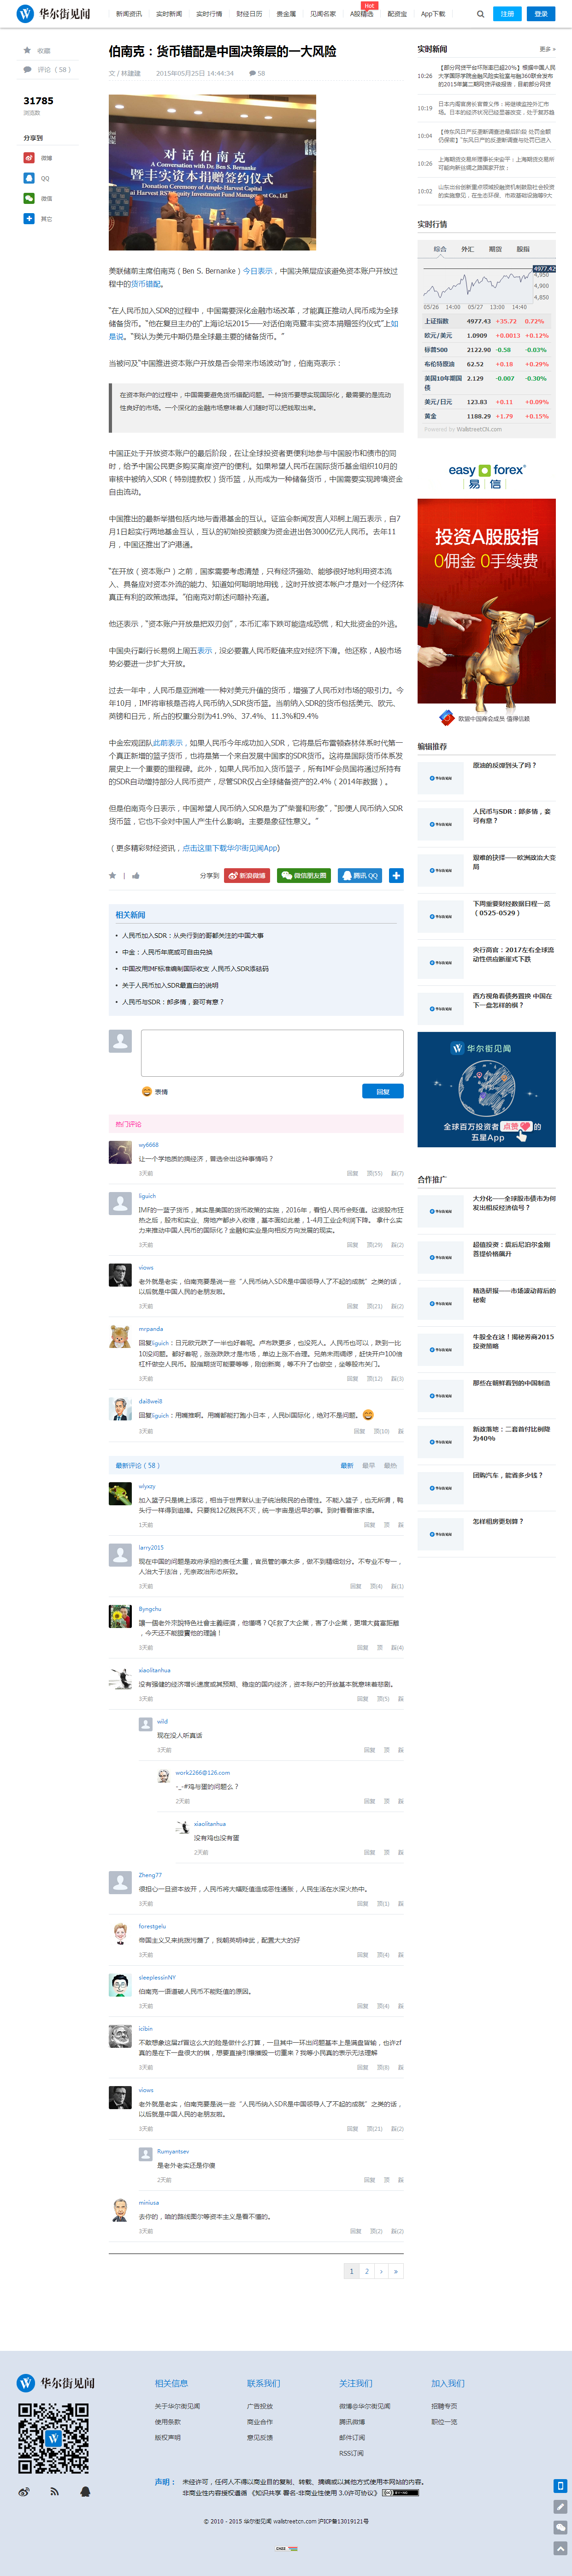The image size is (572, 2576).
Task: Go to comments page 2
Action: [x=367, y=2271]
